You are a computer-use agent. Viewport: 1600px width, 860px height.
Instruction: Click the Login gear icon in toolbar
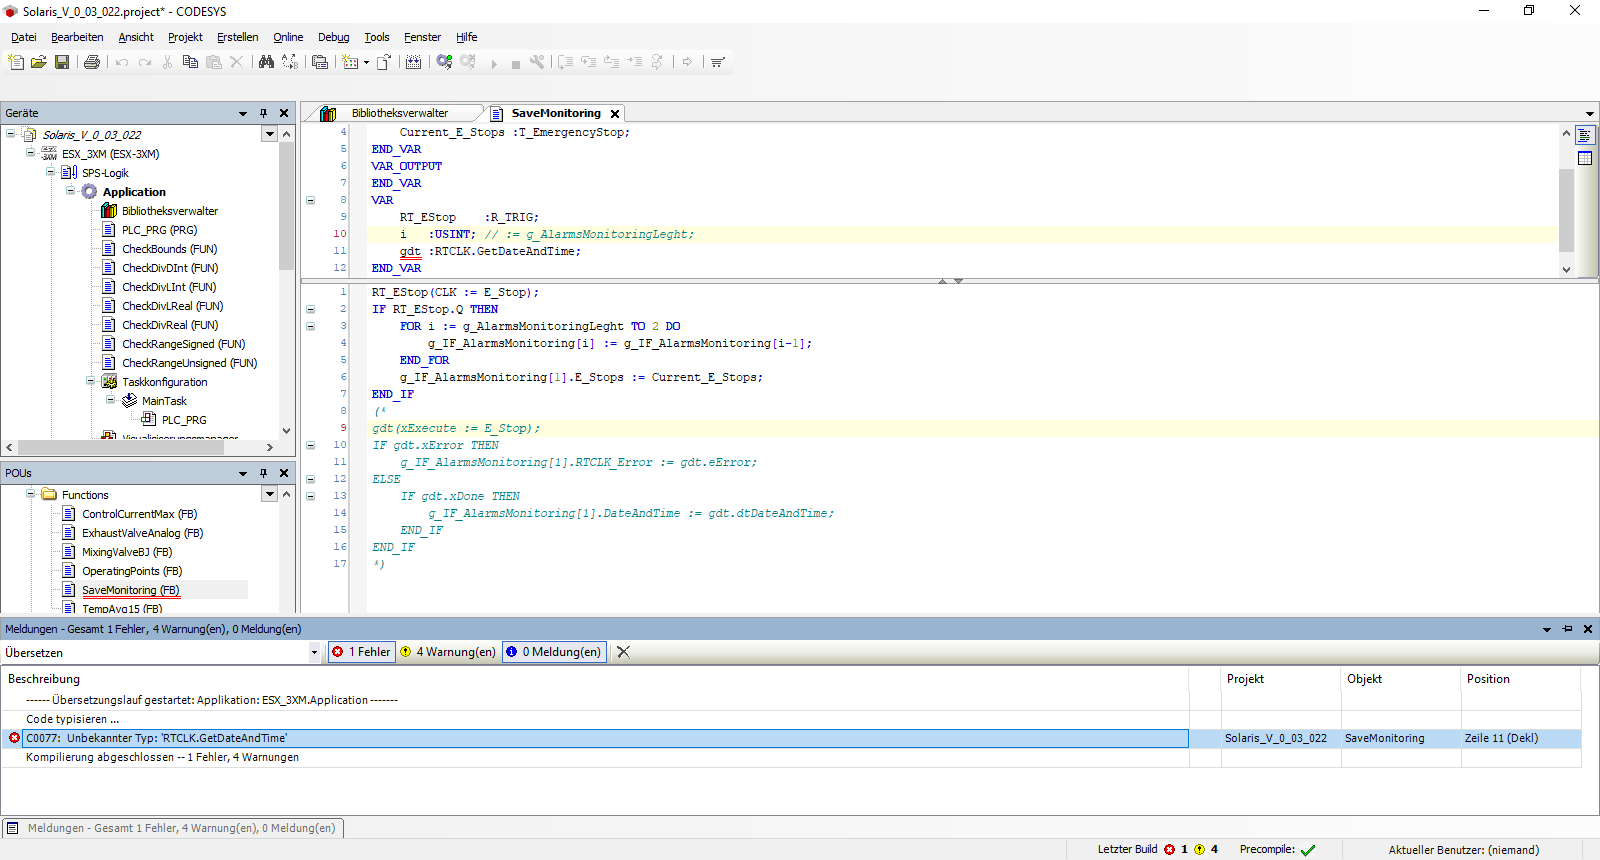[x=444, y=62]
